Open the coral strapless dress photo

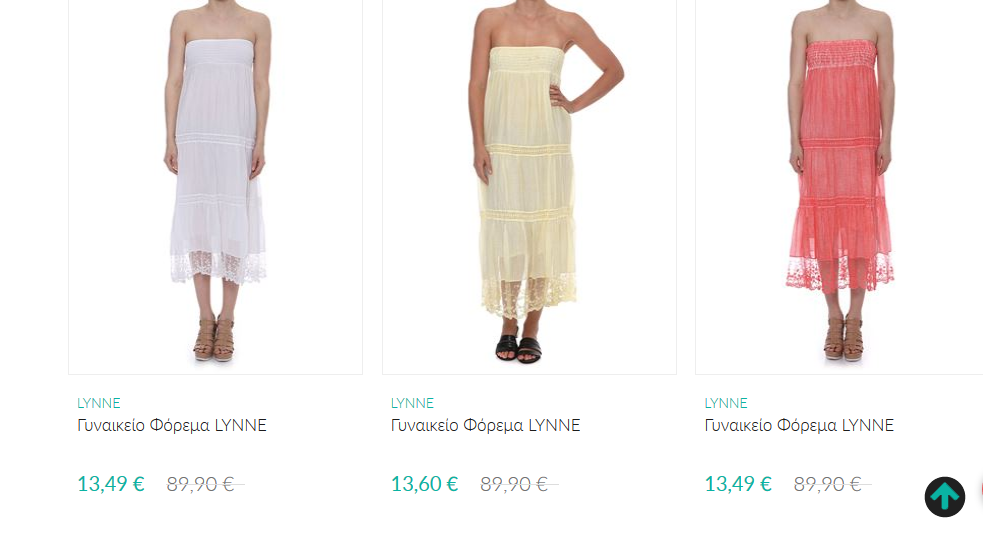839,187
